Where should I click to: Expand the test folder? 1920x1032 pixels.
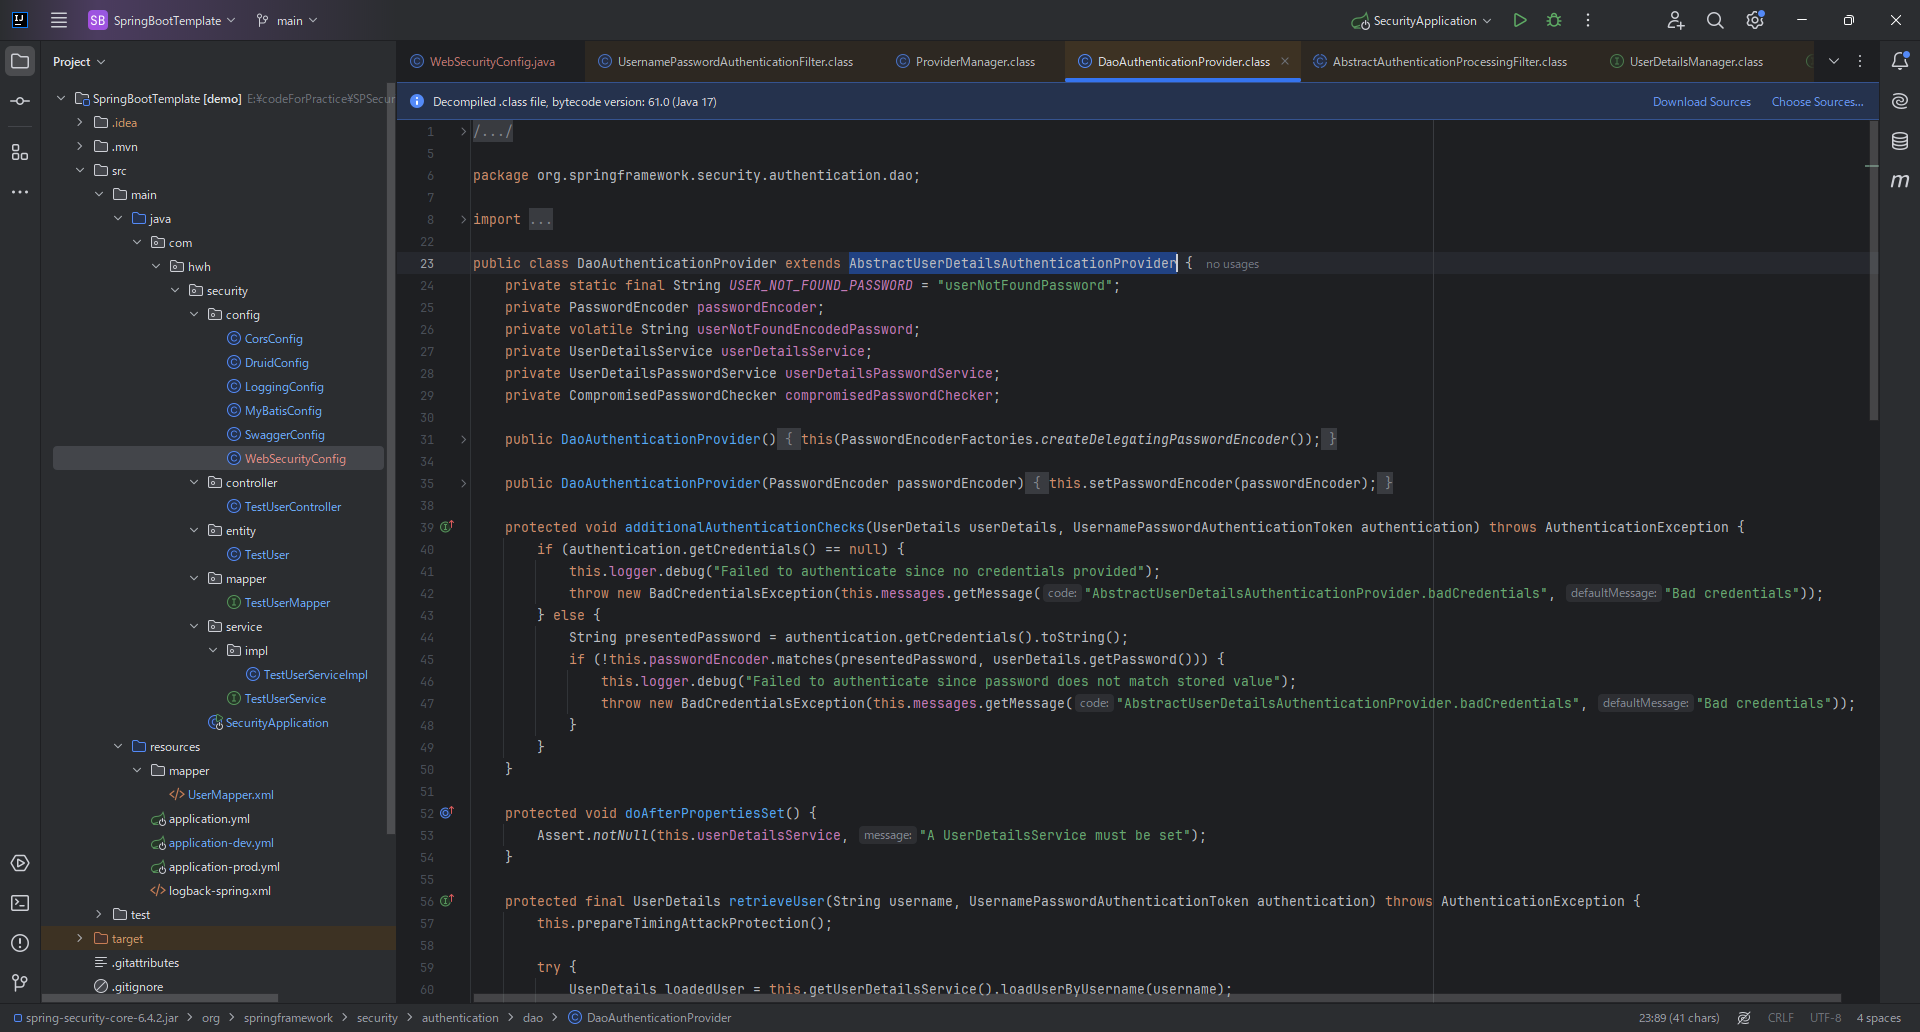click(99, 914)
